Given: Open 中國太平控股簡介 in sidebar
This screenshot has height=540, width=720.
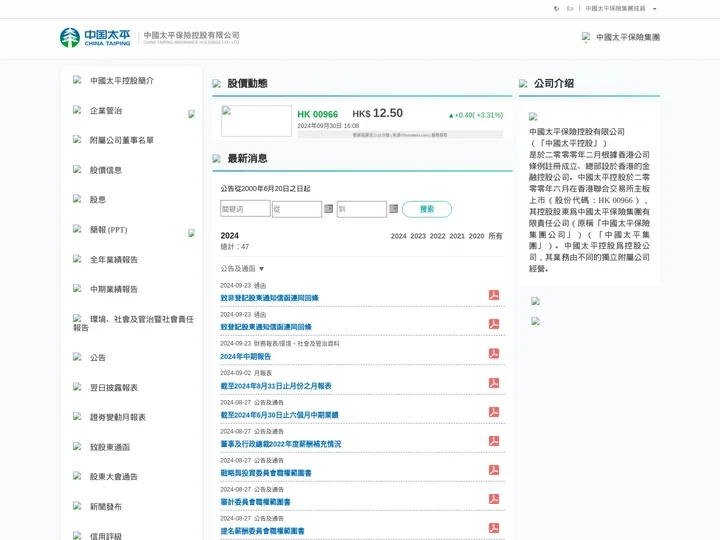Looking at the screenshot, I should 122,81.
